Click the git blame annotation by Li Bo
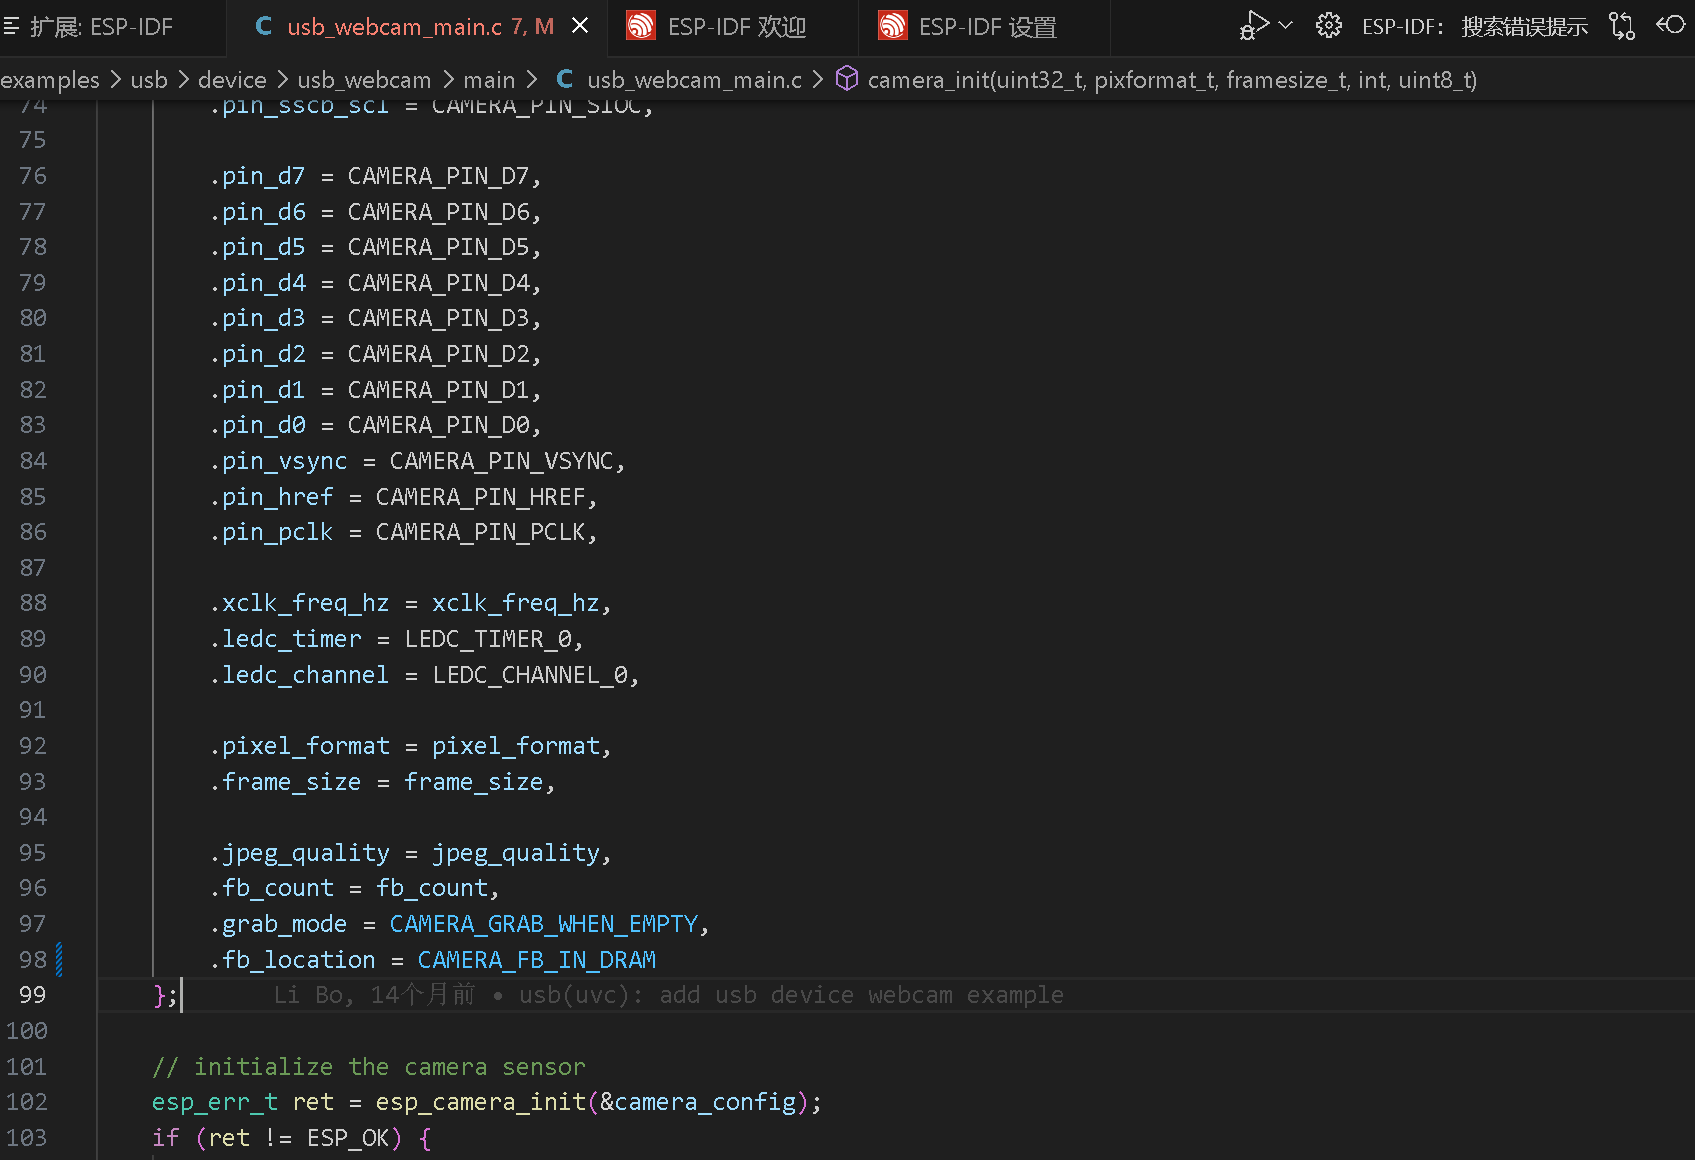The image size is (1695, 1160). click(x=668, y=995)
